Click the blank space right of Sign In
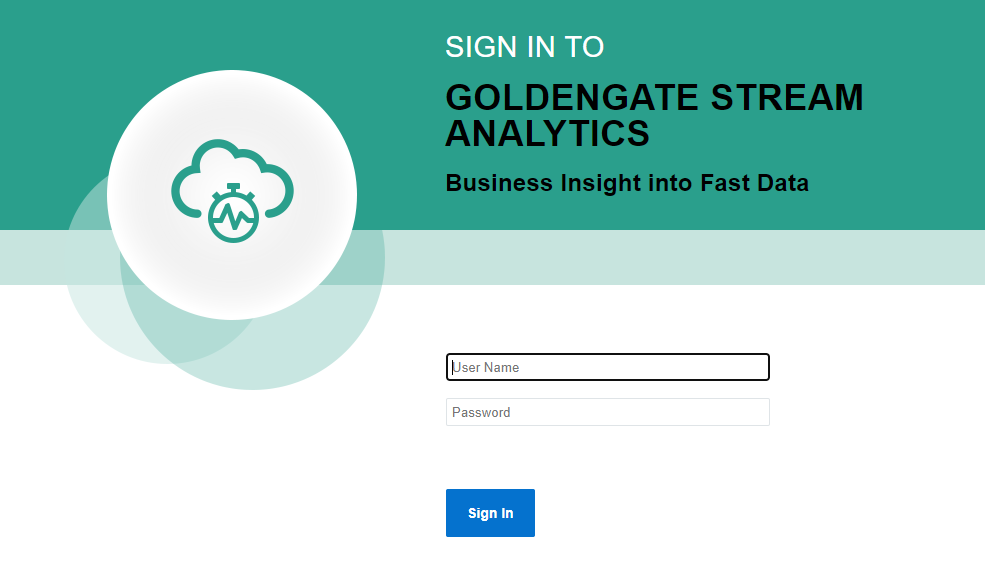The width and height of the screenshot is (985, 578). pyautogui.click(x=700, y=513)
